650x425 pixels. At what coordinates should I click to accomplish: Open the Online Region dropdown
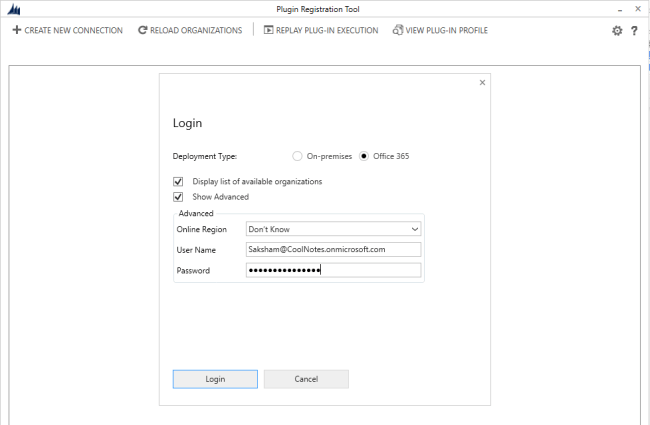tap(333, 229)
